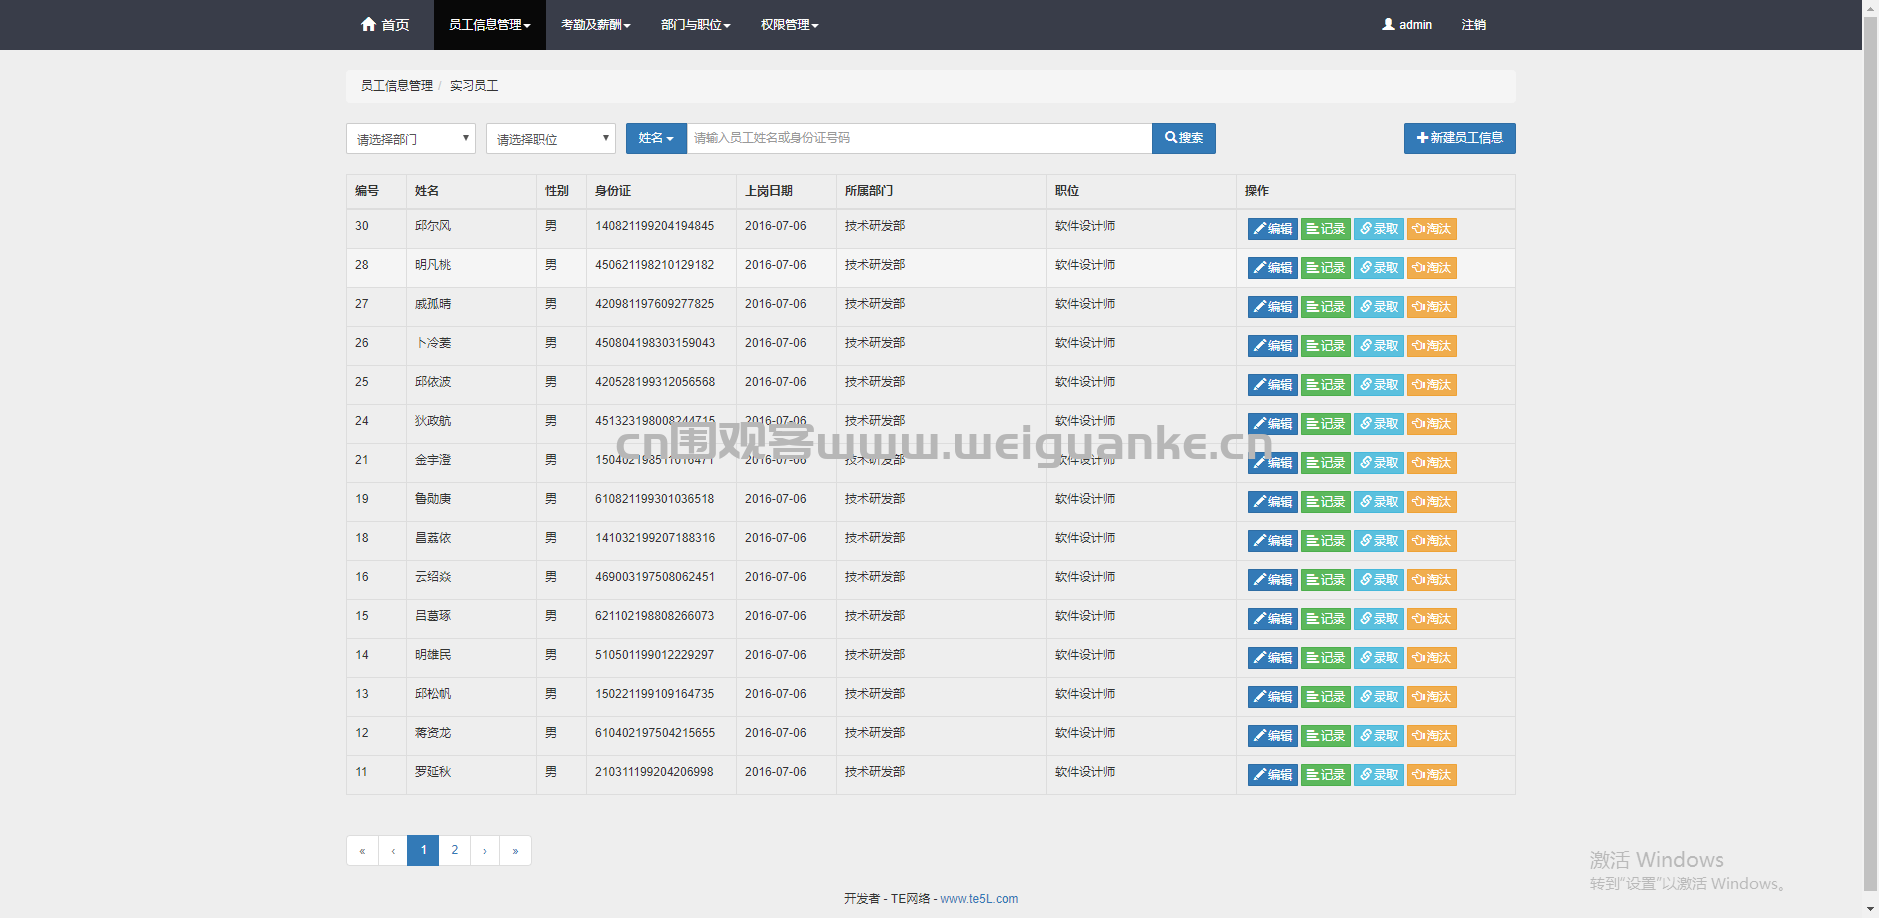View 记录 for employee 邱依波
1879x918 pixels.
pyautogui.click(x=1326, y=385)
